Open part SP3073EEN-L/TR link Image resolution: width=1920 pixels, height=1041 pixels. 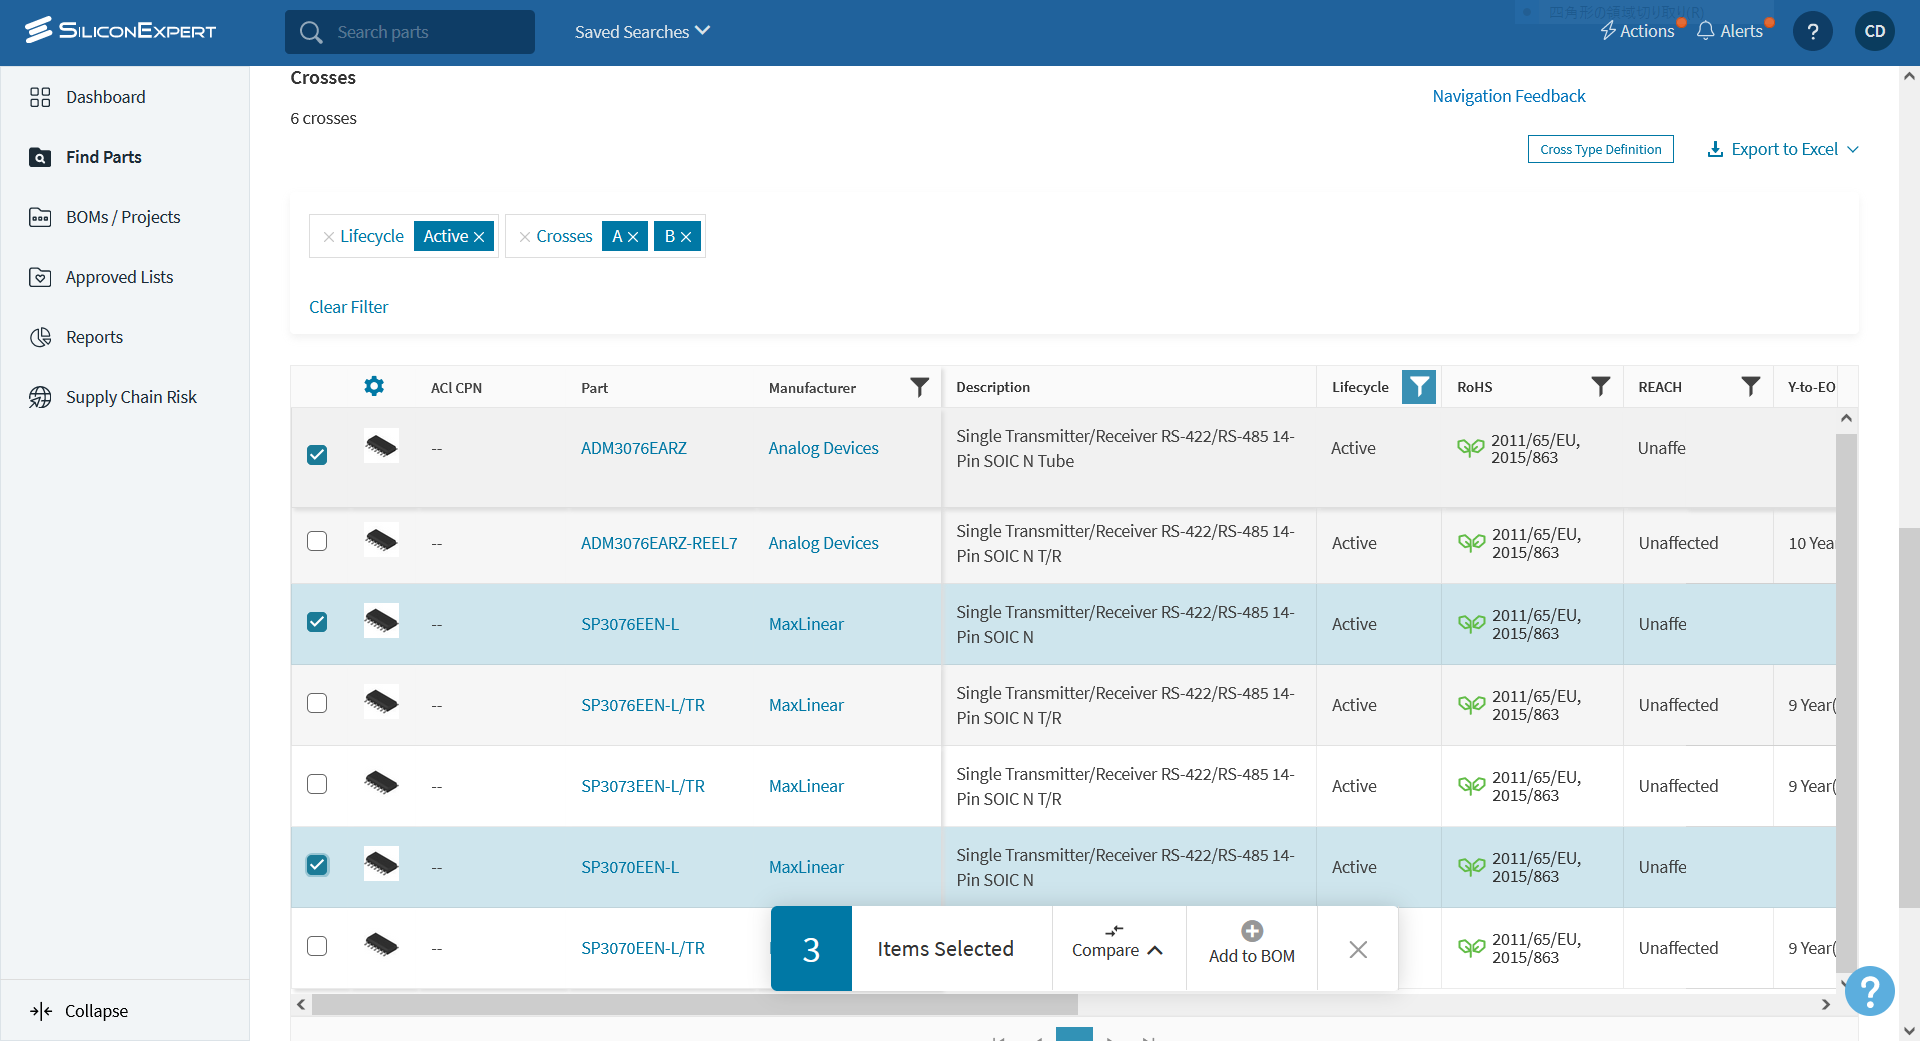(643, 786)
